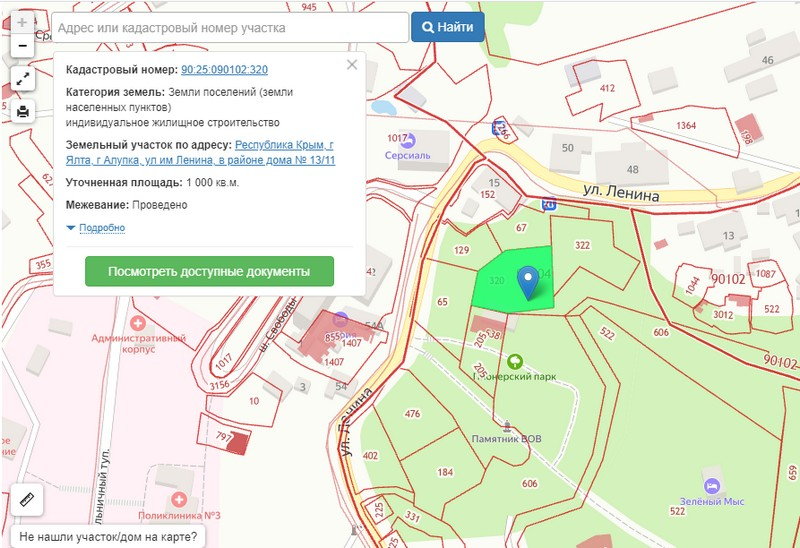Click the bus stop icon near parcel 67
The width and height of the screenshot is (800, 548).
coord(549,204)
